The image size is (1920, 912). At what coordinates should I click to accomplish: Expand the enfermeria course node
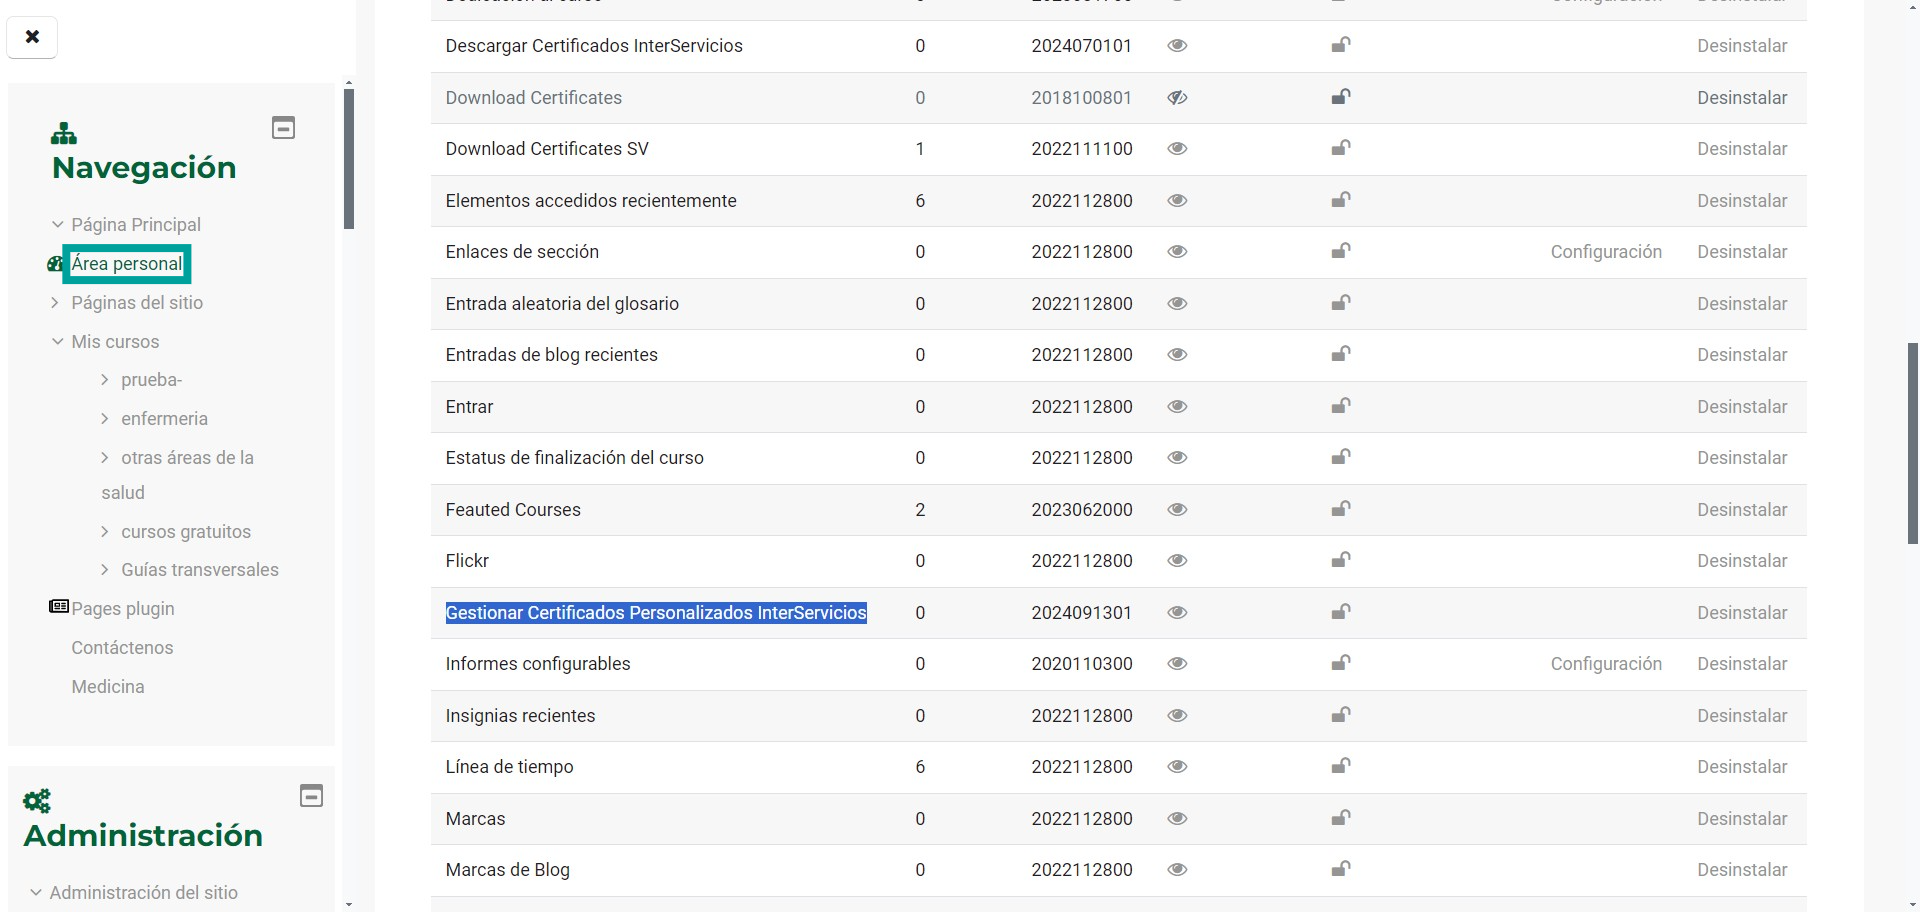pos(105,418)
